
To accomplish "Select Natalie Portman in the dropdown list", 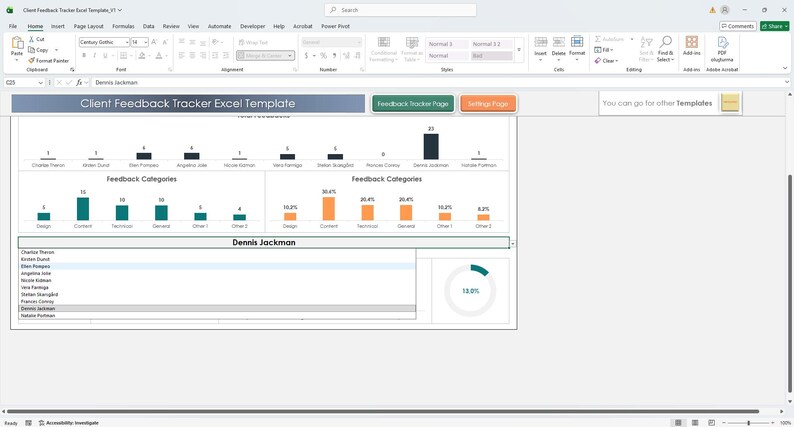I will [x=217, y=315].
